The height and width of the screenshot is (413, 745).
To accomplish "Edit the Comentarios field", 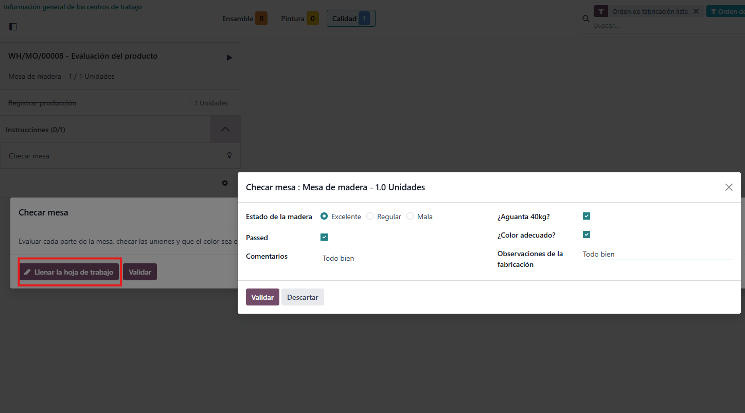I will [338, 258].
